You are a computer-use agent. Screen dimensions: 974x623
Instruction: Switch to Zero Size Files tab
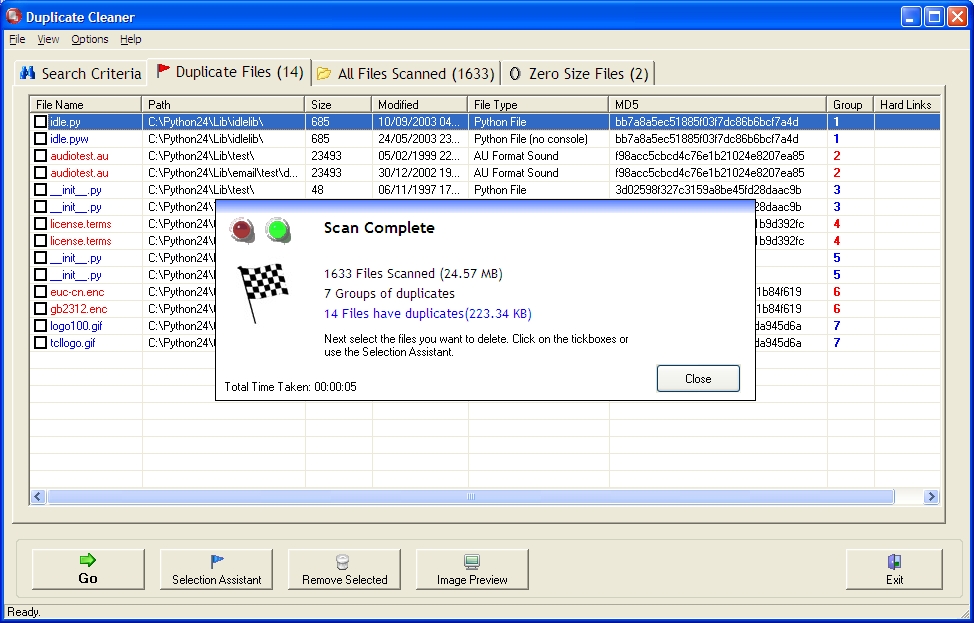point(578,73)
